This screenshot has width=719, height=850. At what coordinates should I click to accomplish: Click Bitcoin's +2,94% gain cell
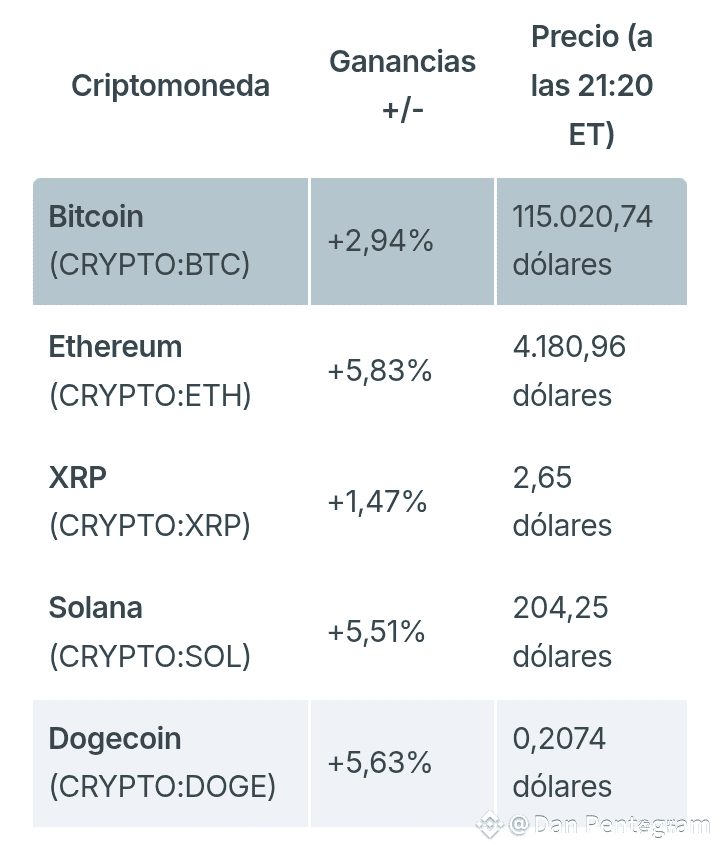pyautogui.click(x=381, y=241)
